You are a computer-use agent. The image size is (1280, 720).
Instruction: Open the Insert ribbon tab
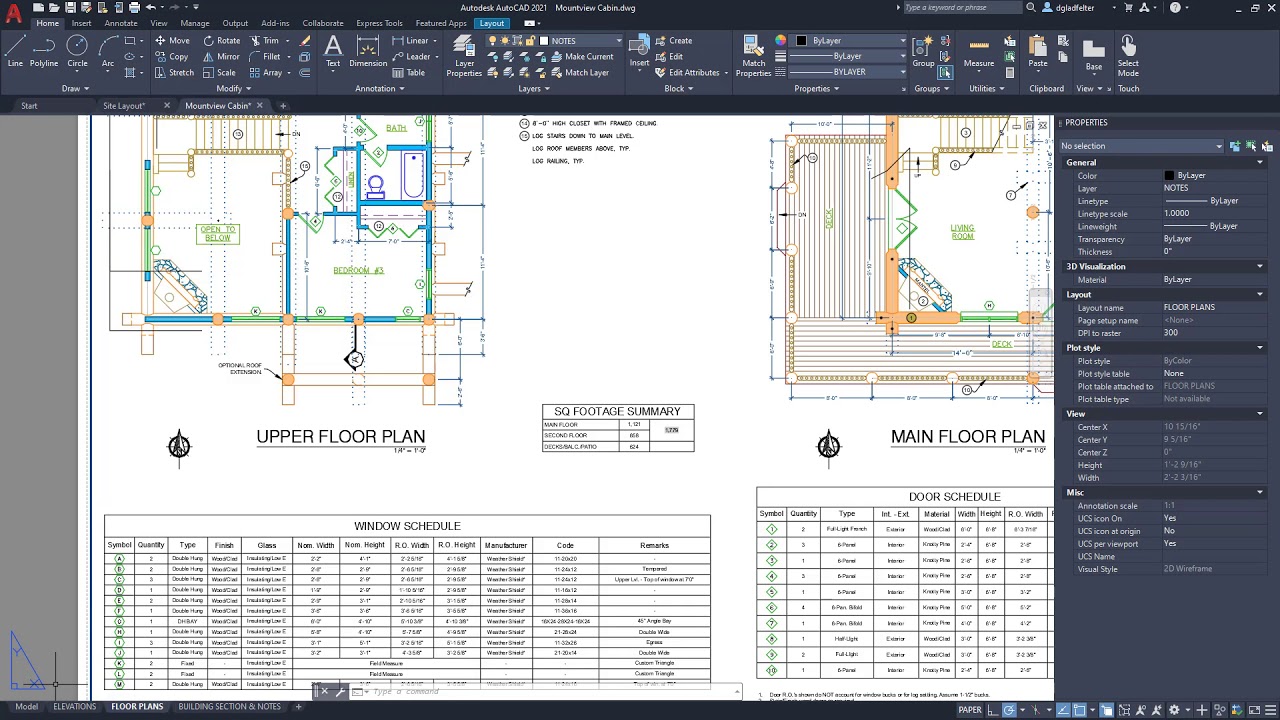tap(81, 23)
